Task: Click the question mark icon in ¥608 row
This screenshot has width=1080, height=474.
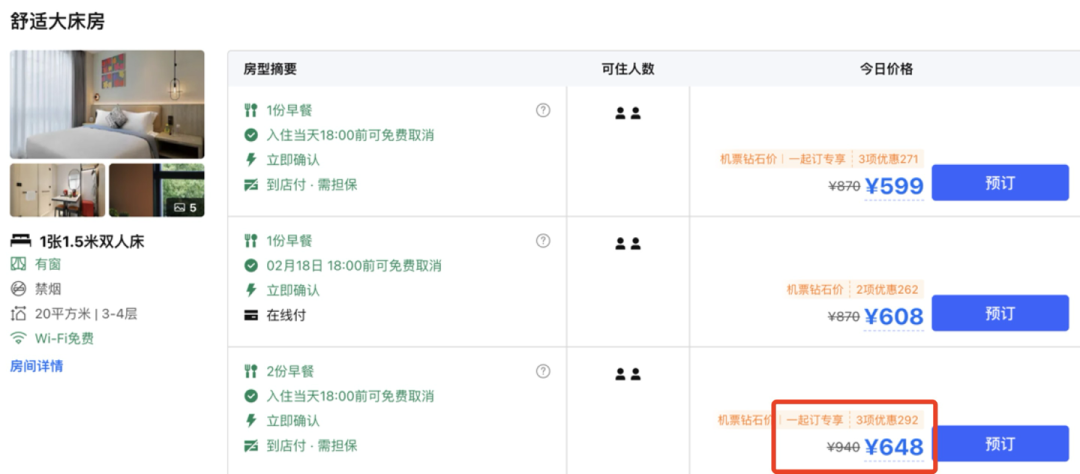Action: pyautogui.click(x=543, y=241)
